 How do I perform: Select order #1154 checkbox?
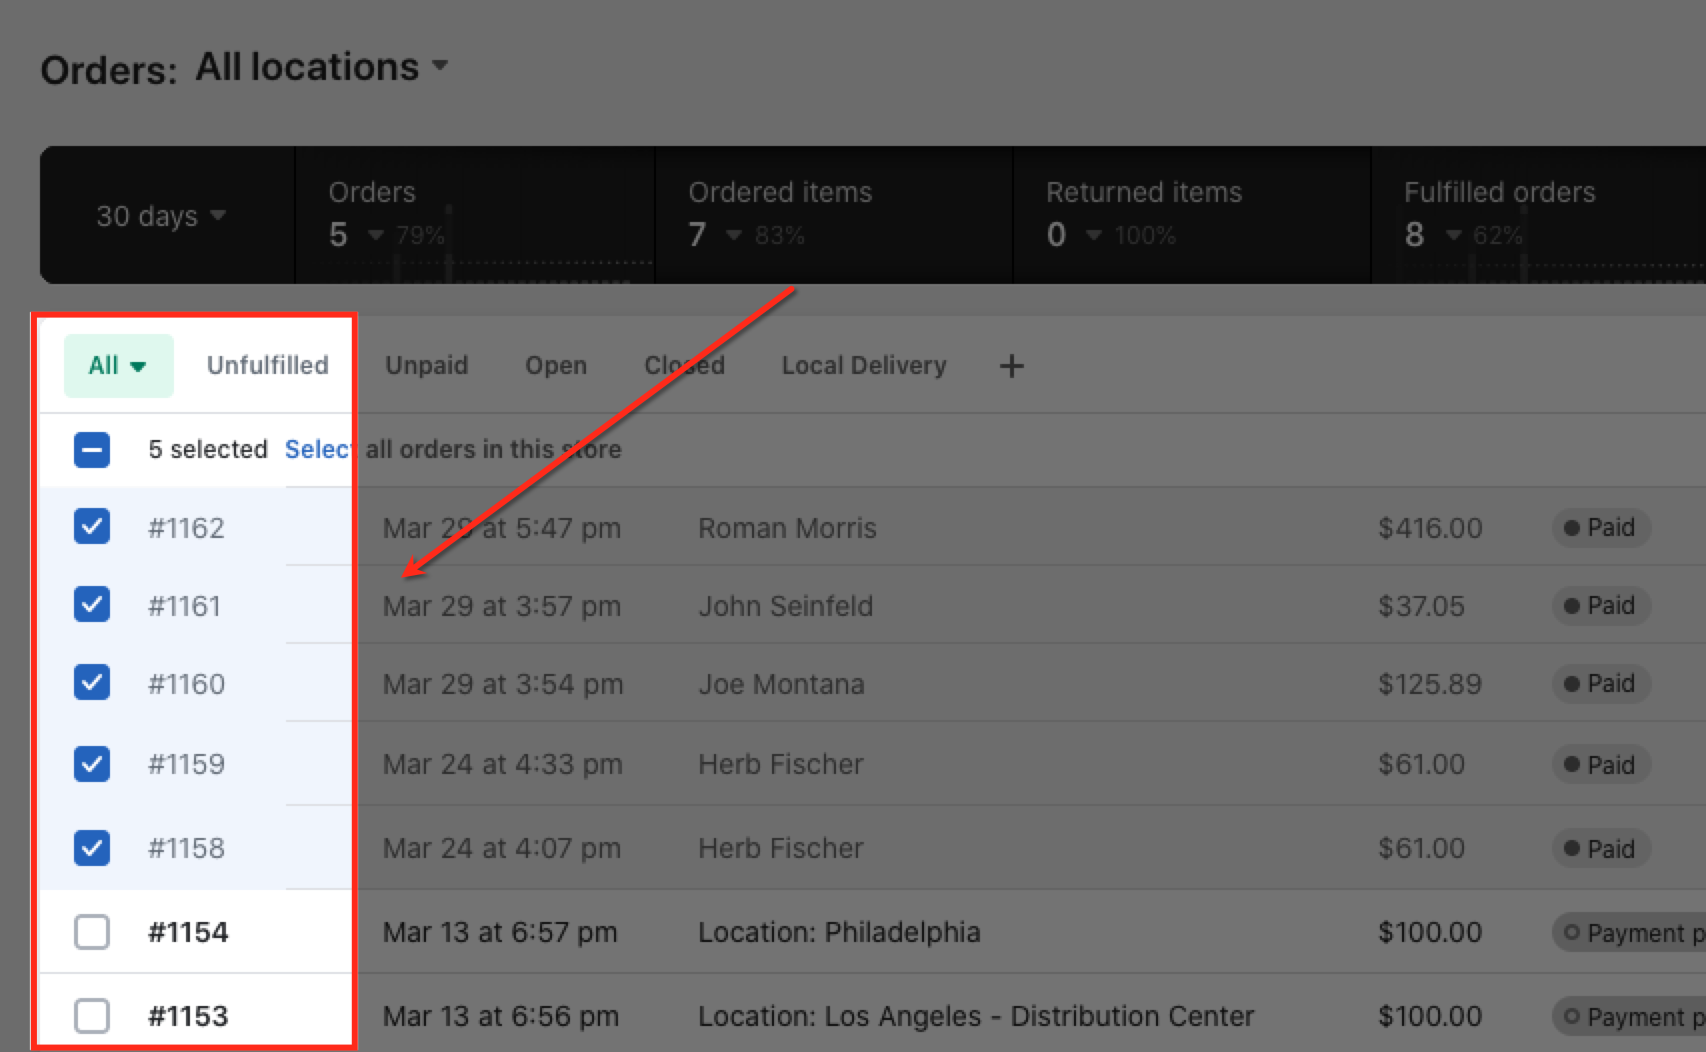92,932
